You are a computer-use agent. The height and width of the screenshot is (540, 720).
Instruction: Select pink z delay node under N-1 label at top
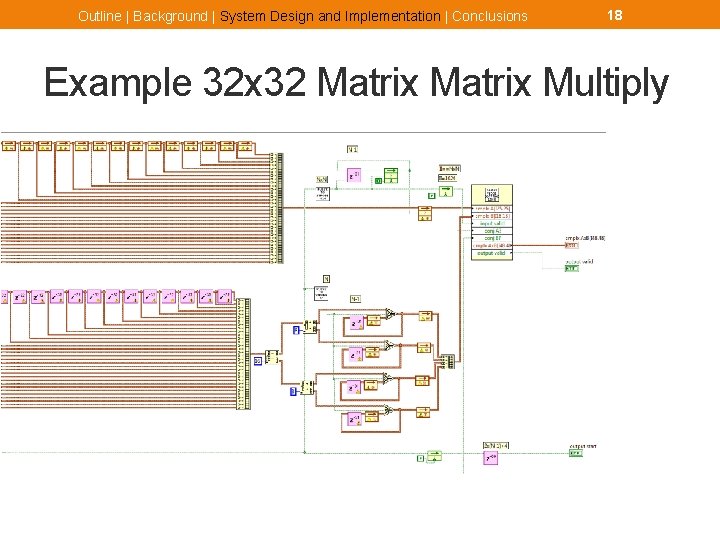tap(354, 175)
